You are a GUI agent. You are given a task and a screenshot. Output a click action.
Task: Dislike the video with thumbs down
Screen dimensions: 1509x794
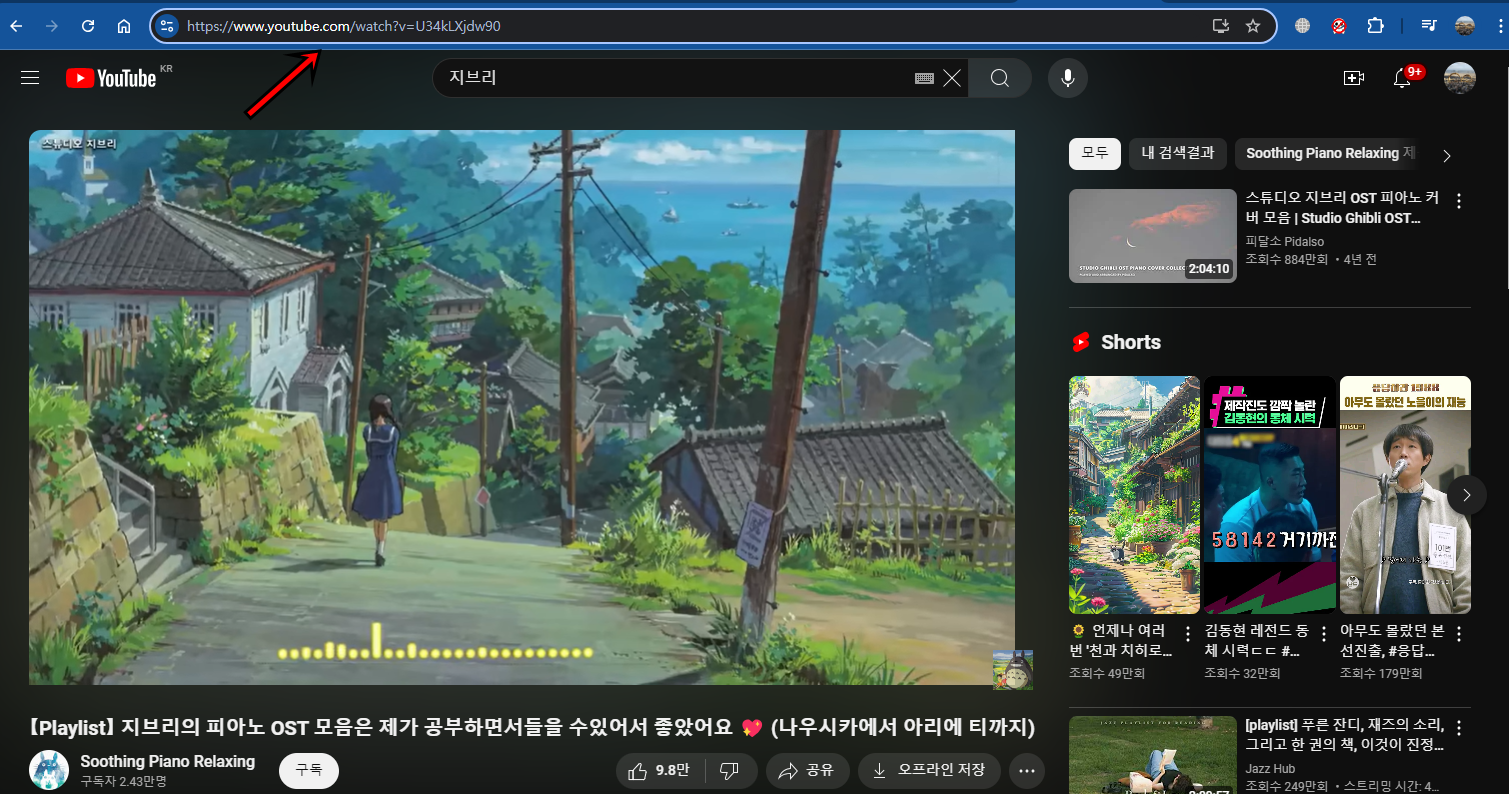pyautogui.click(x=731, y=771)
